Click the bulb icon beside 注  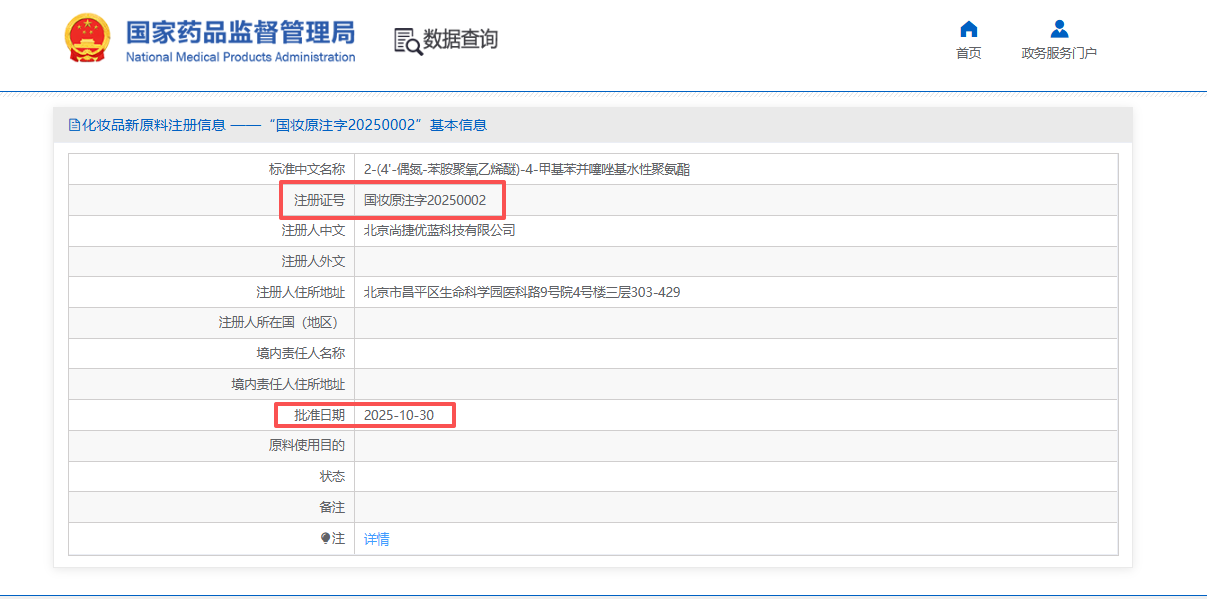tap(325, 538)
